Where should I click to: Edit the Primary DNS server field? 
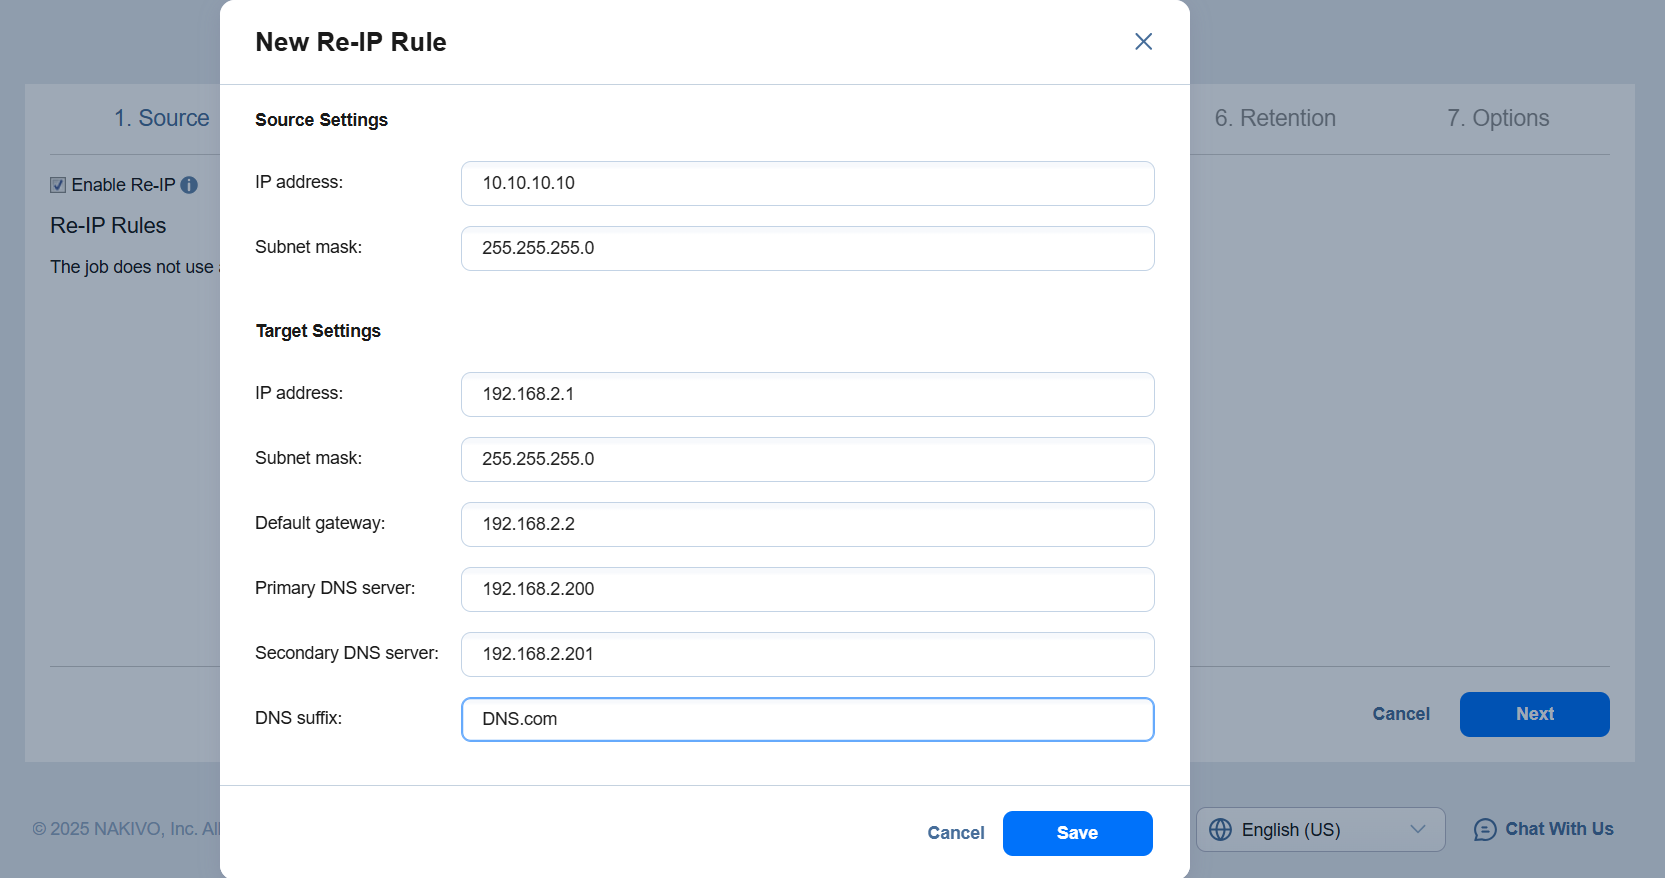pyautogui.click(x=807, y=589)
